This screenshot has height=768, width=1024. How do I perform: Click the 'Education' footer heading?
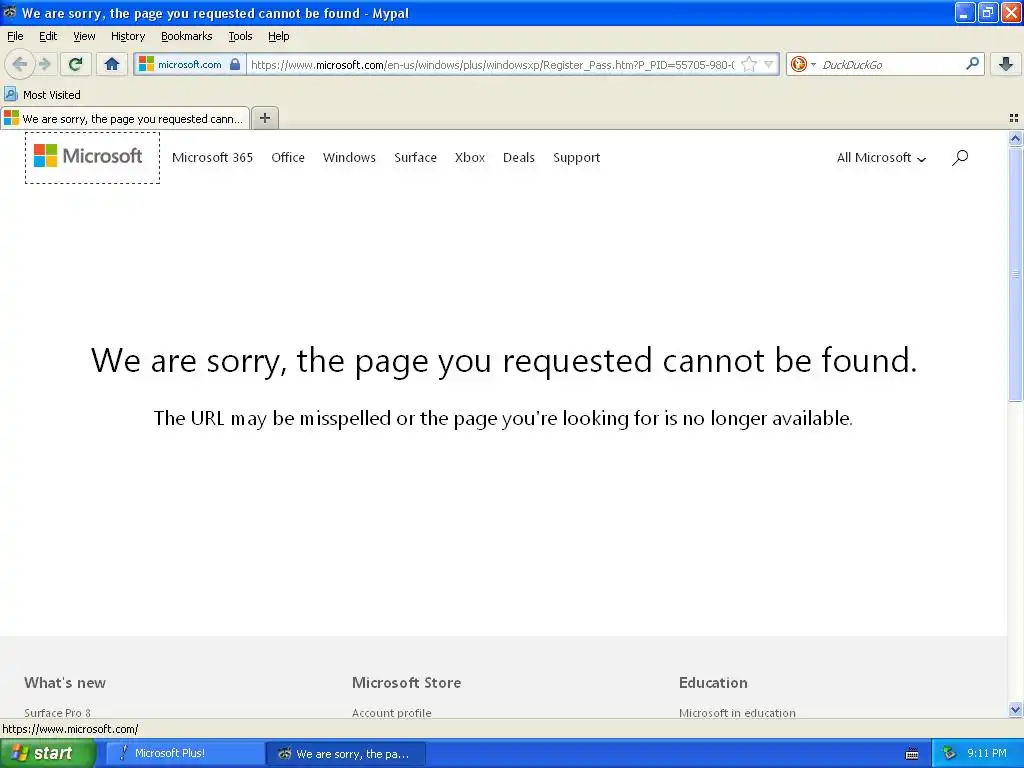(x=713, y=682)
